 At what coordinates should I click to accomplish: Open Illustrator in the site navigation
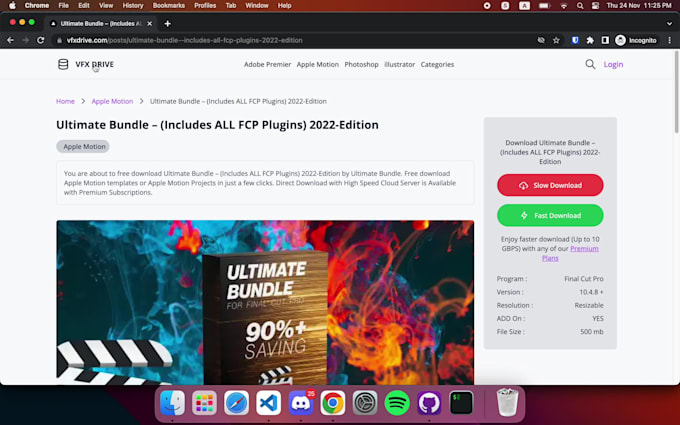399,64
